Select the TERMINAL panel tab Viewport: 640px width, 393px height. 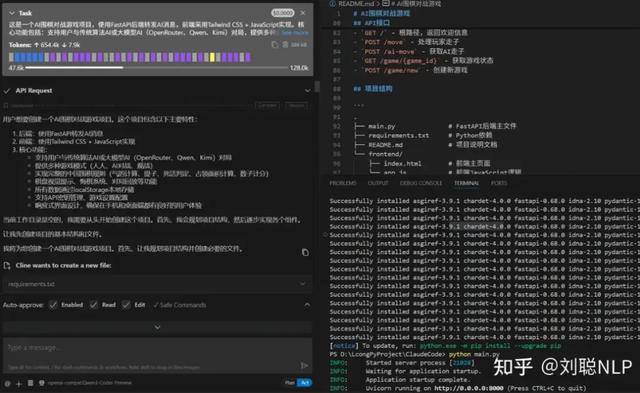coord(467,183)
